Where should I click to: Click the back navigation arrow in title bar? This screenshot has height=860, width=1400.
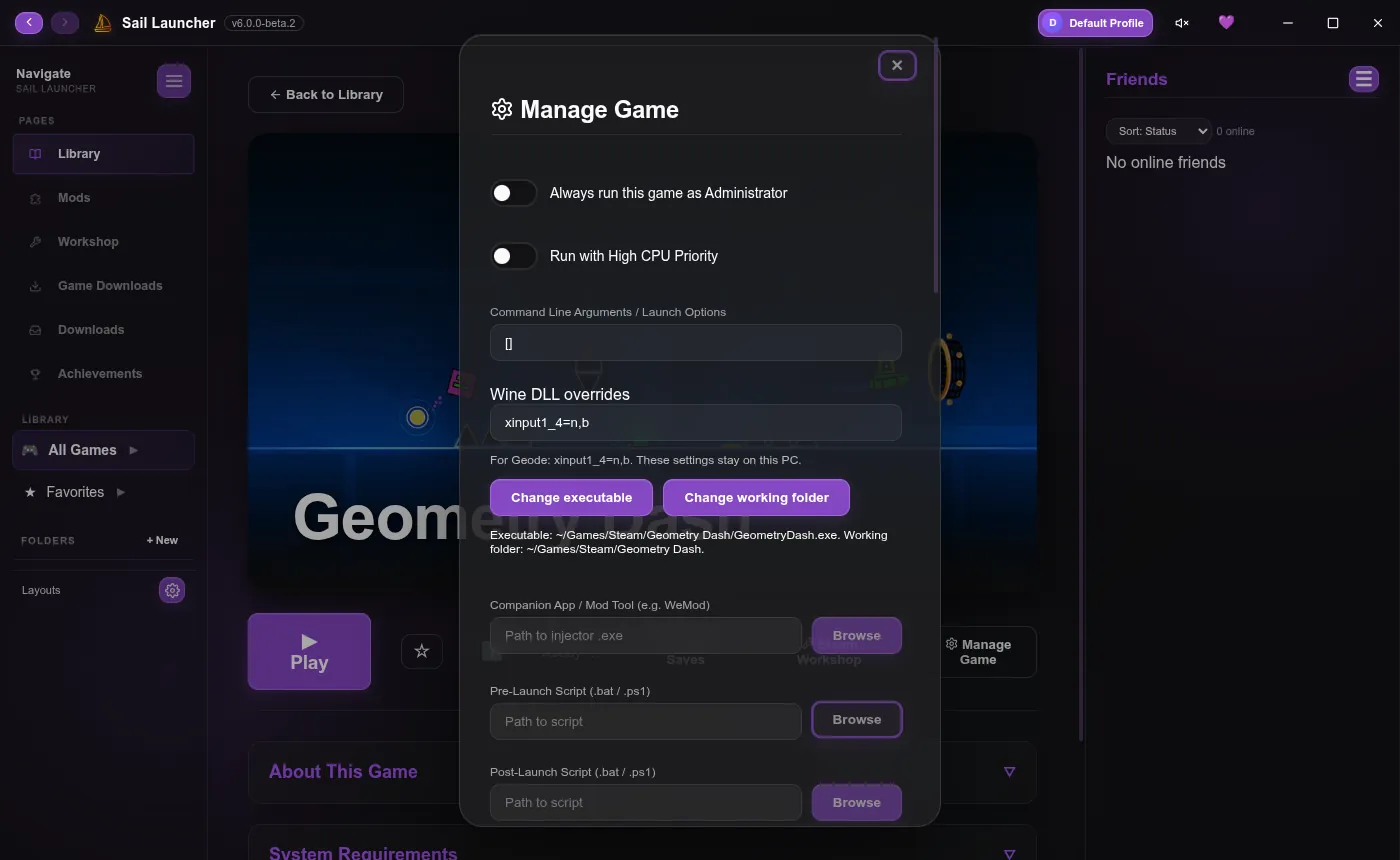click(29, 22)
